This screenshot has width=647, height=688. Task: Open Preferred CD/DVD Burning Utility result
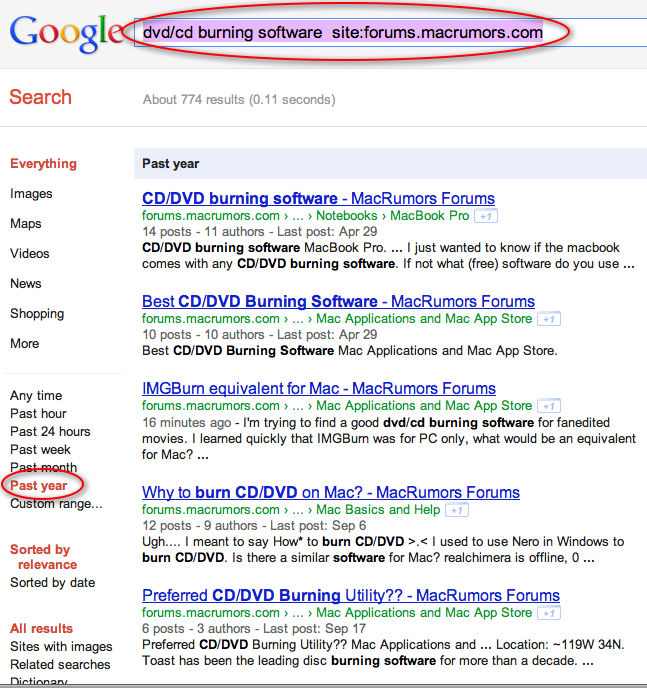351,595
